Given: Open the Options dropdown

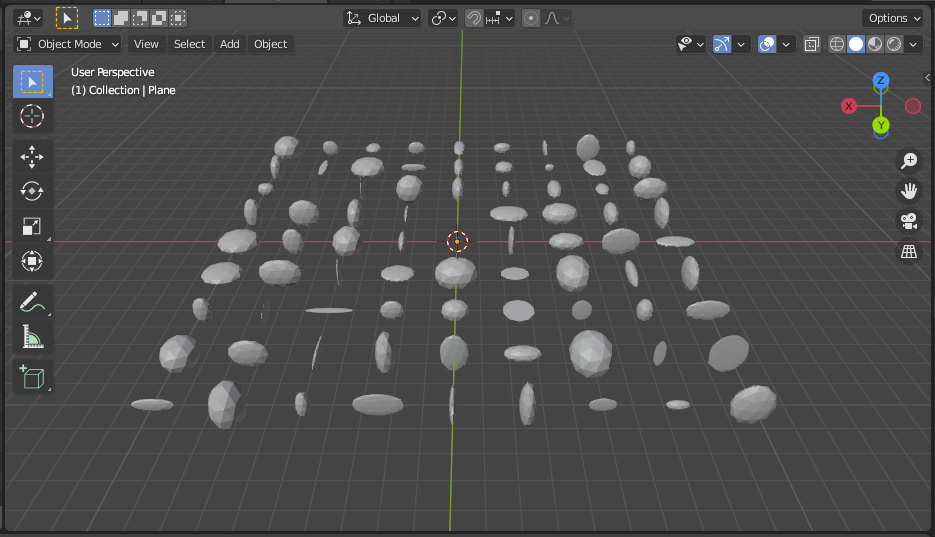Looking at the screenshot, I should pyautogui.click(x=894, y=18).
